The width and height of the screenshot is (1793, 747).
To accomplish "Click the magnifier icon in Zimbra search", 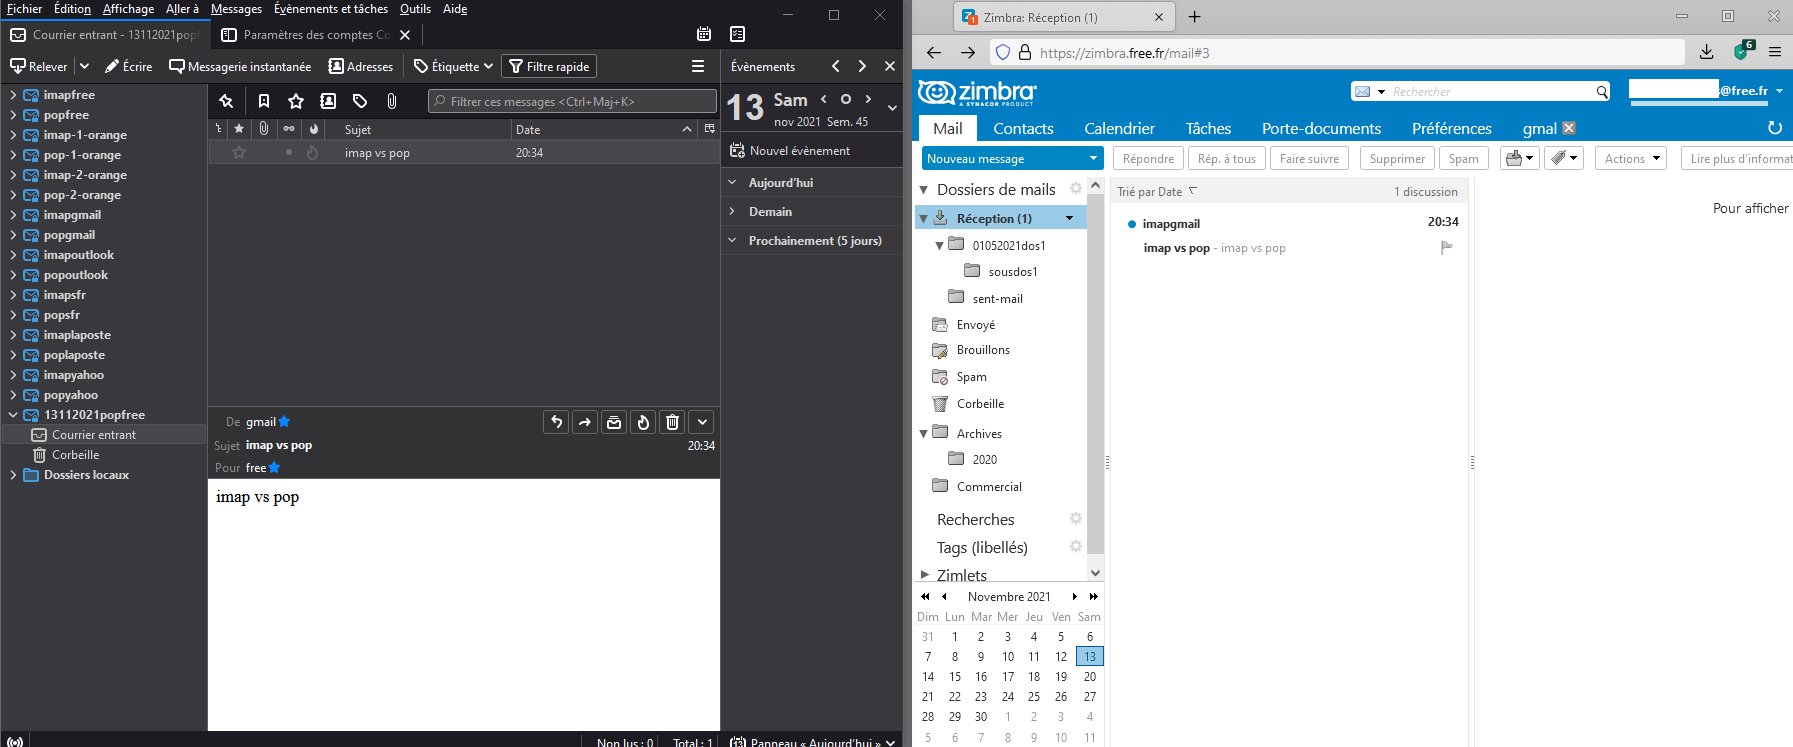I will pos(1602,92).
